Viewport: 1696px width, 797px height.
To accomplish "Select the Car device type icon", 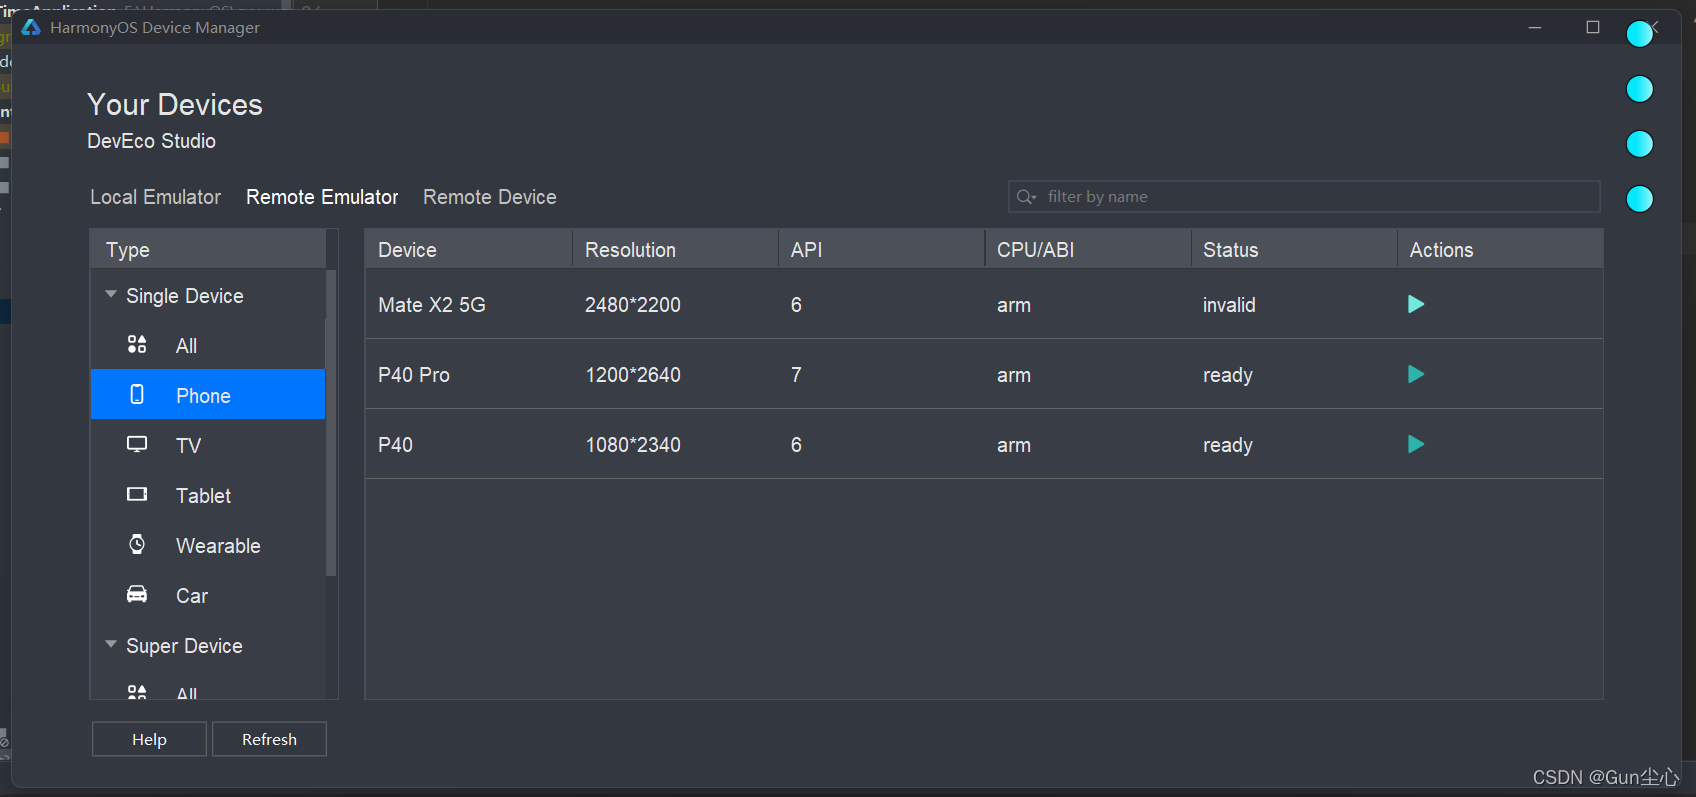I will point(137,594).
